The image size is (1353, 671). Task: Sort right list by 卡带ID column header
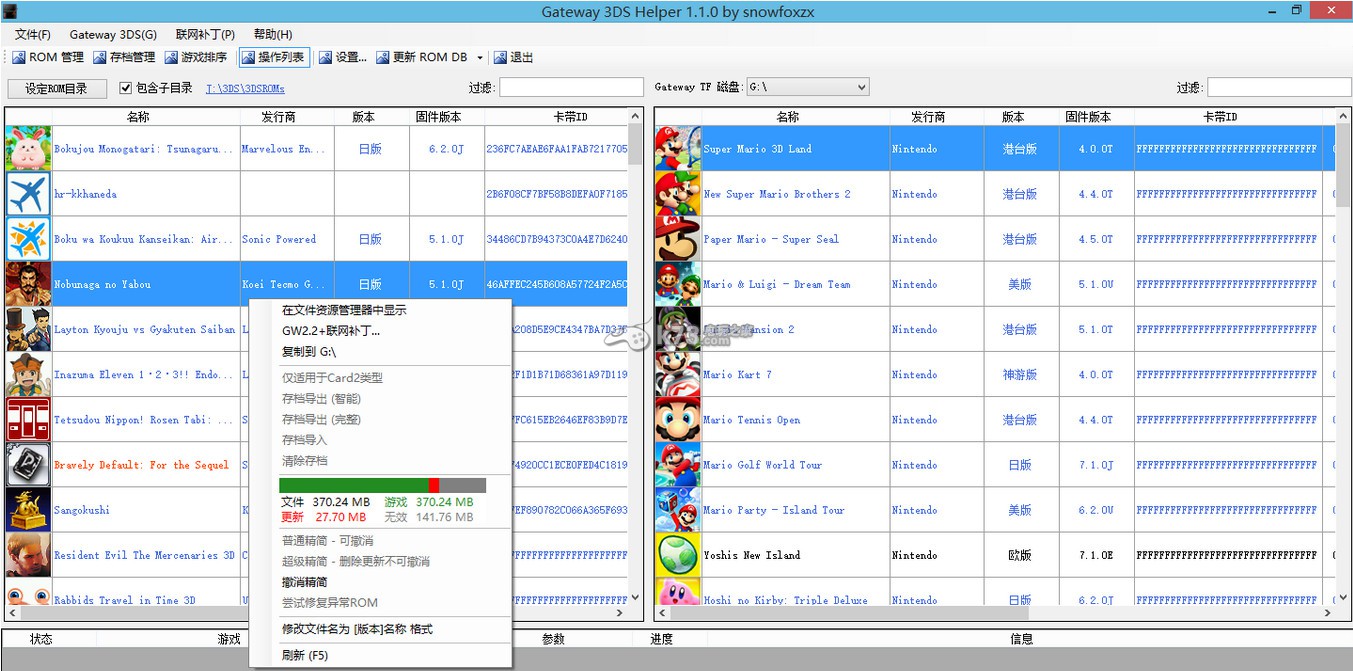click(1220, 117)
